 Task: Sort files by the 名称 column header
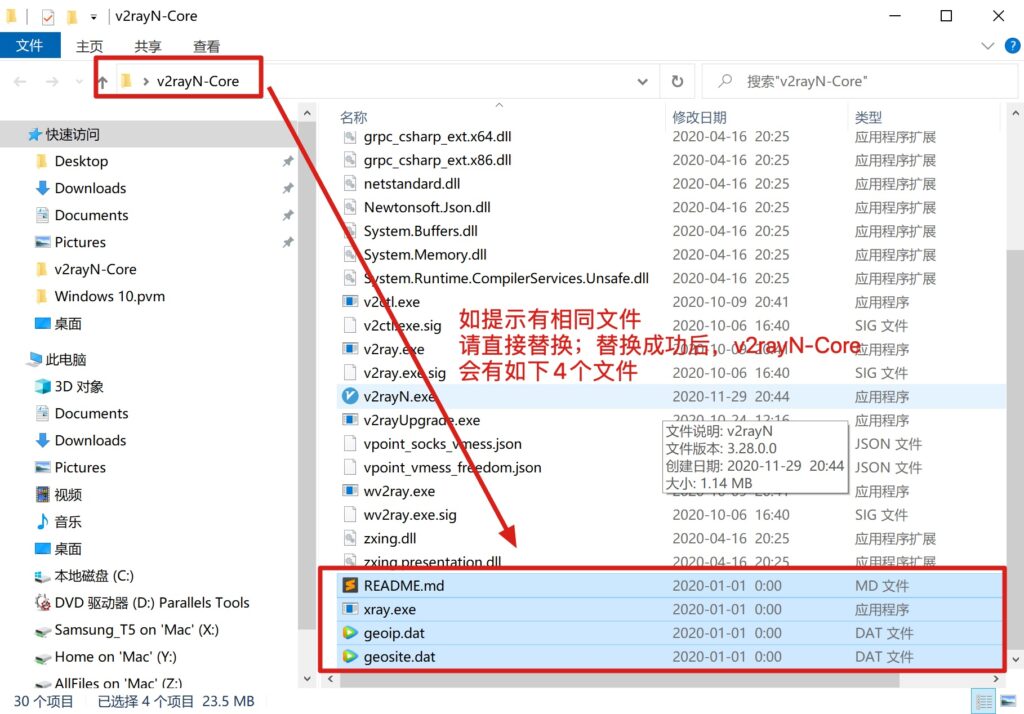[x=353, y=117]
